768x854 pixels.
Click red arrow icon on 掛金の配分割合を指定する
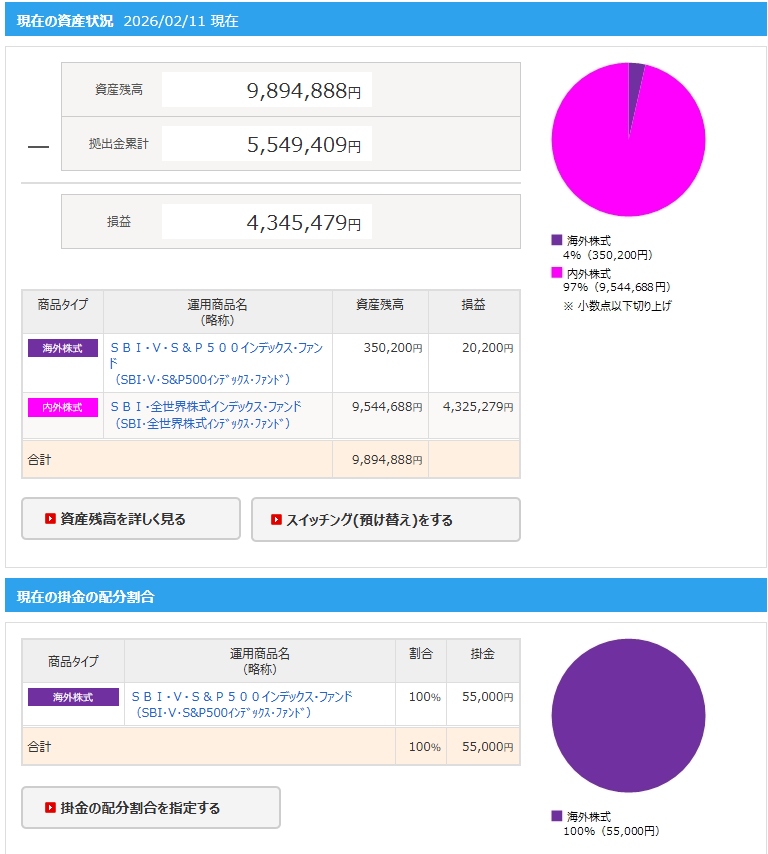coord(50,808)
